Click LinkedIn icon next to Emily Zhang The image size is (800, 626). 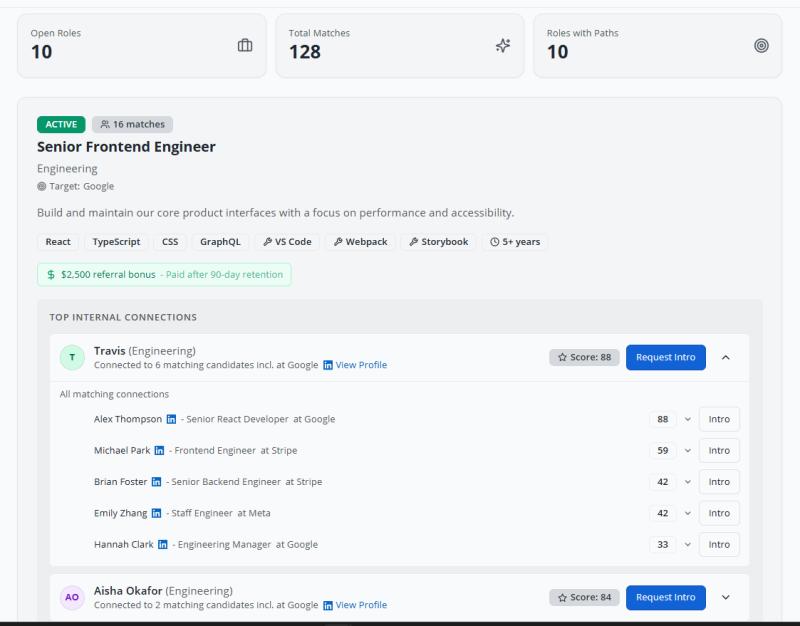(x=156, y=513)
